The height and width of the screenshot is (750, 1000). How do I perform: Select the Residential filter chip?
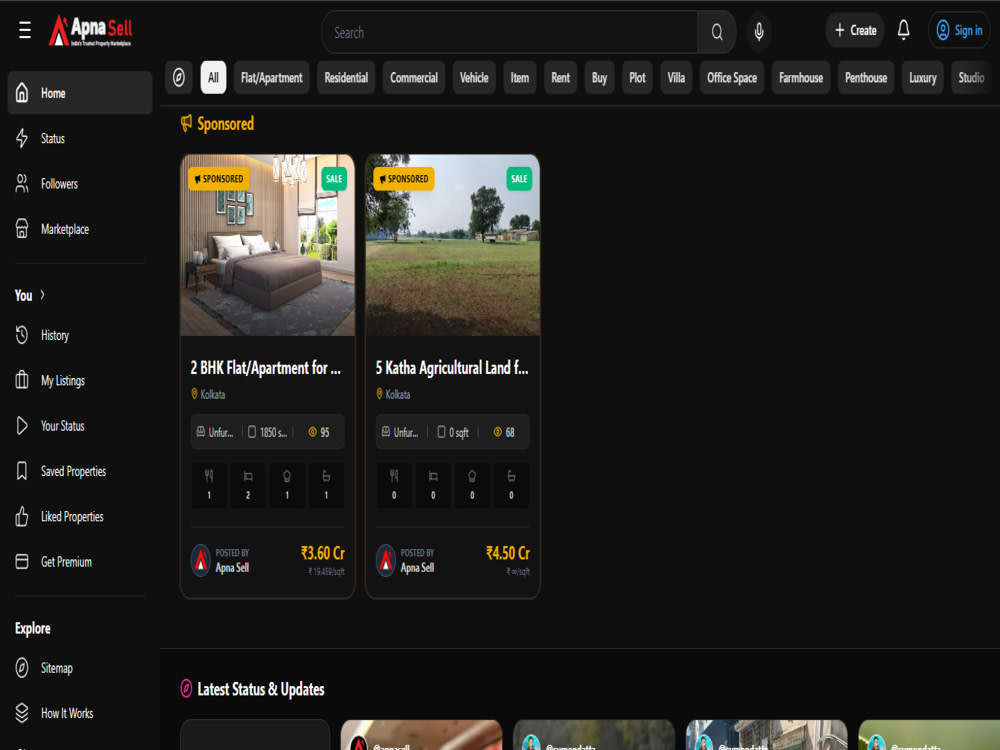click(346, 78)
